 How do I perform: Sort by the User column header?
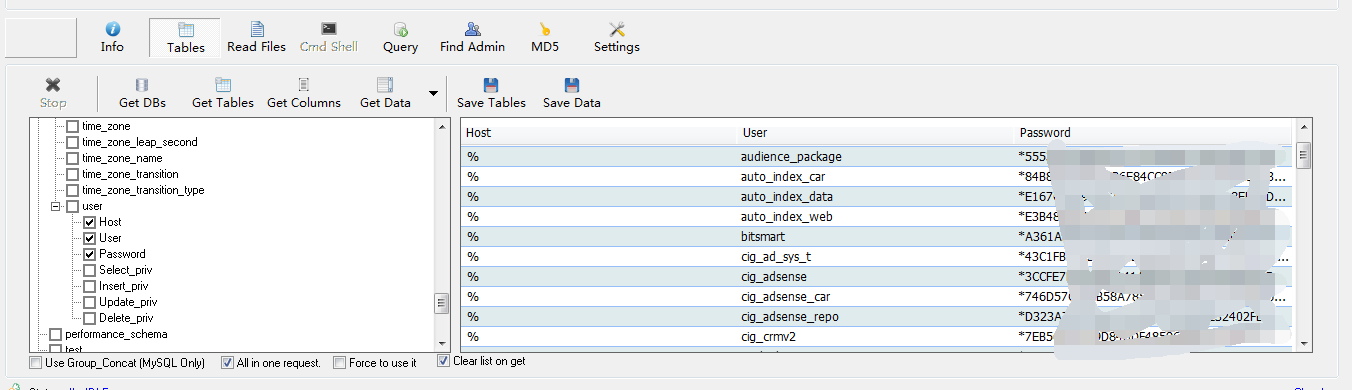876,132
